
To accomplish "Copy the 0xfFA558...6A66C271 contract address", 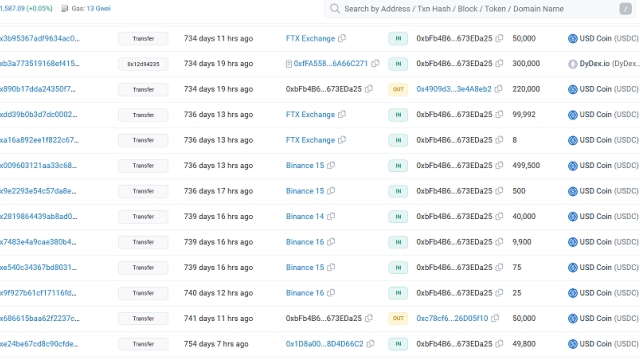I will click(375, 64).
